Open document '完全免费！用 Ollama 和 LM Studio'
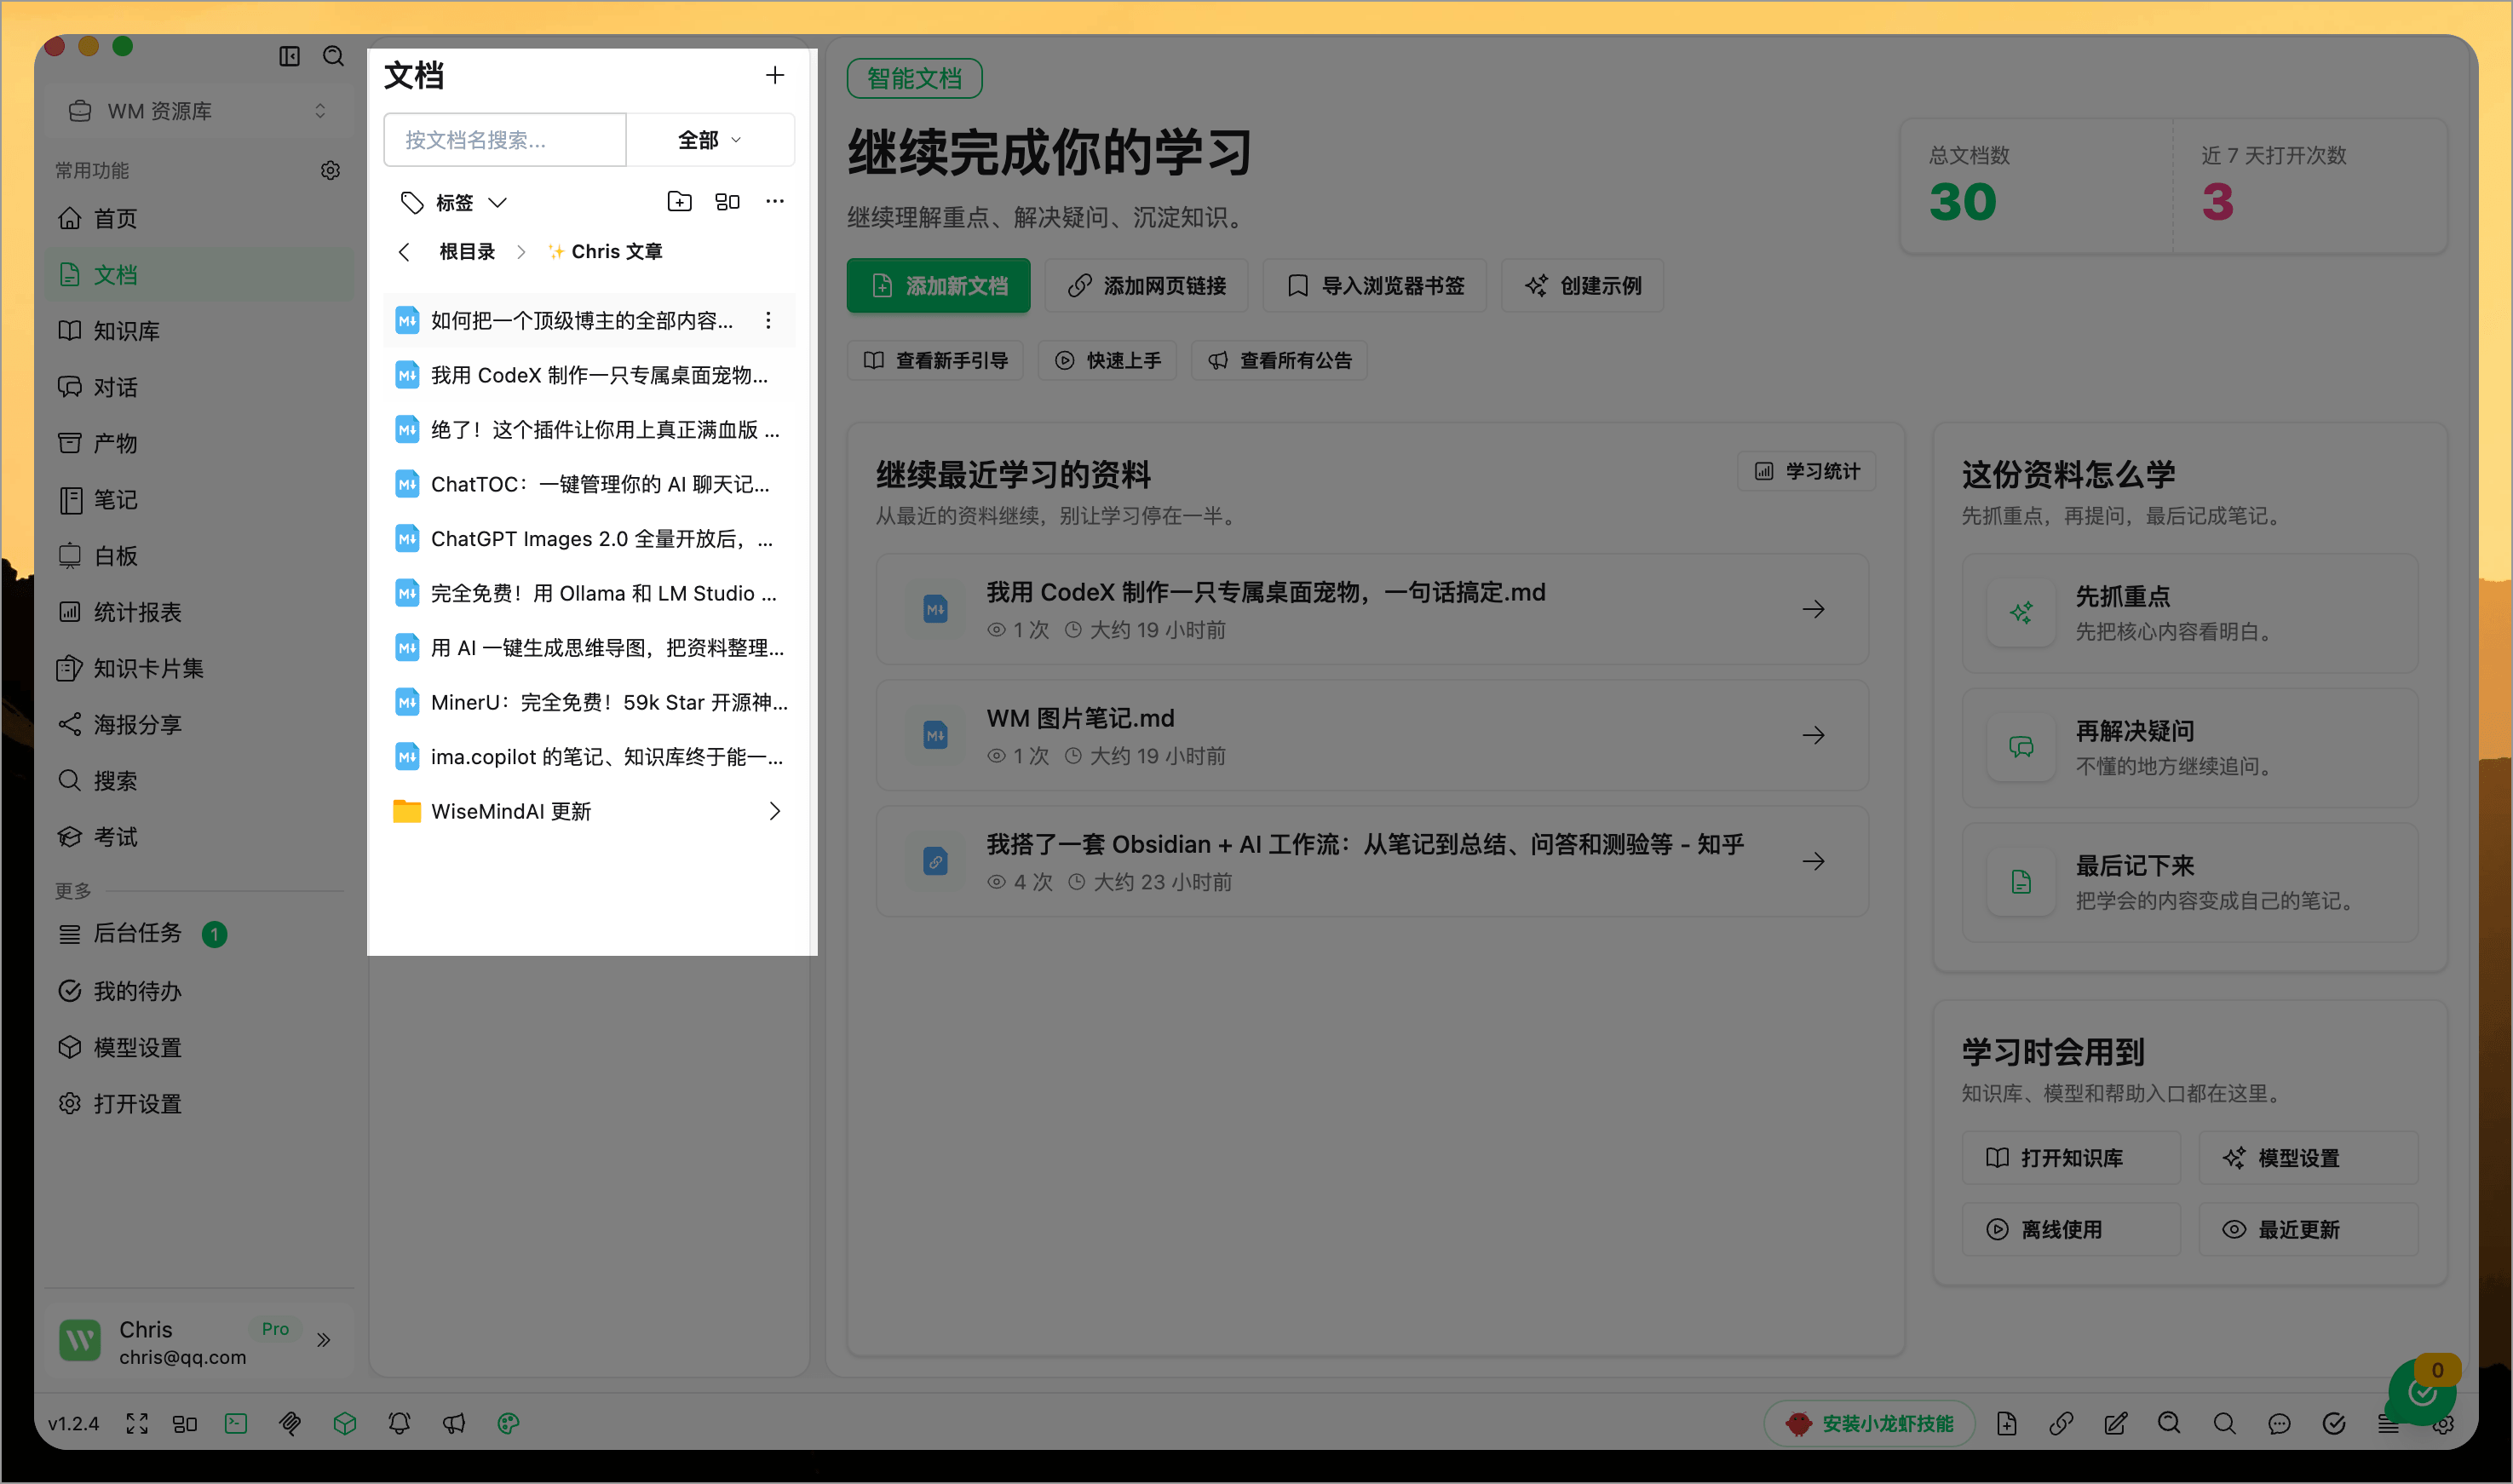2513x1484 pixels. coord(589,593)
